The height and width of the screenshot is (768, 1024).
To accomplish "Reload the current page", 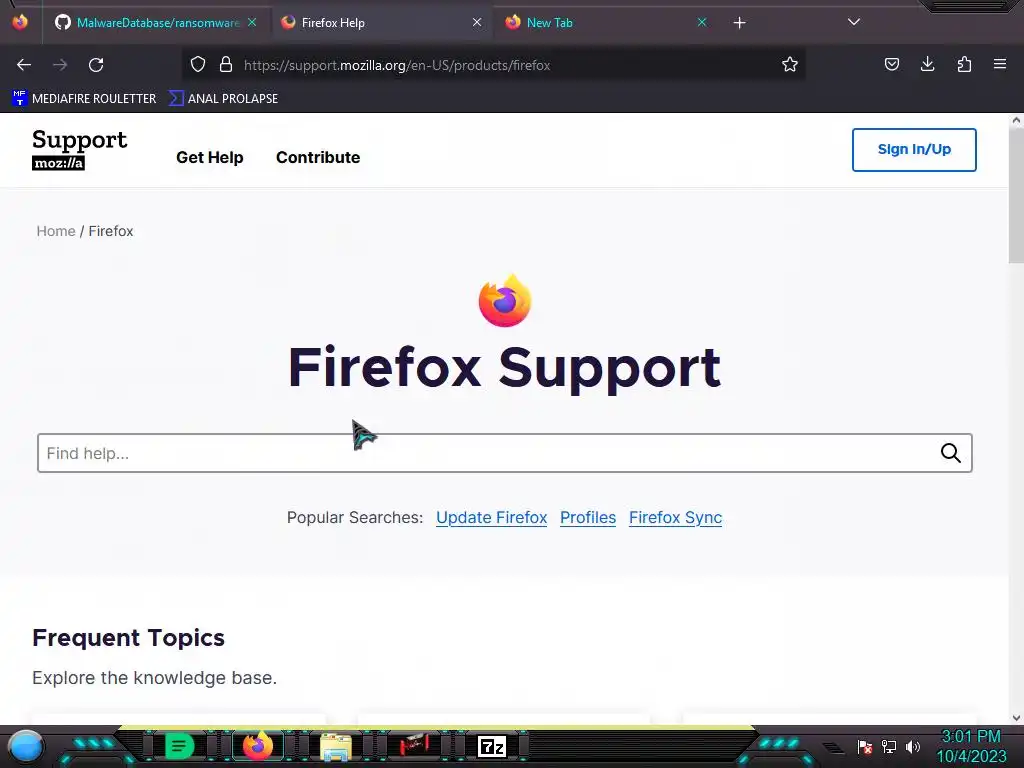I will (x=96, y=65).
